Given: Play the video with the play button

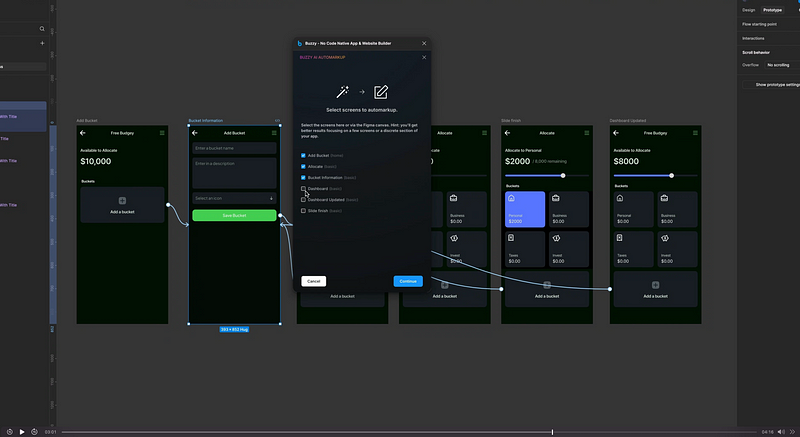Looking at the screenshot, I should pyautogui.click(x=22, y=432).
